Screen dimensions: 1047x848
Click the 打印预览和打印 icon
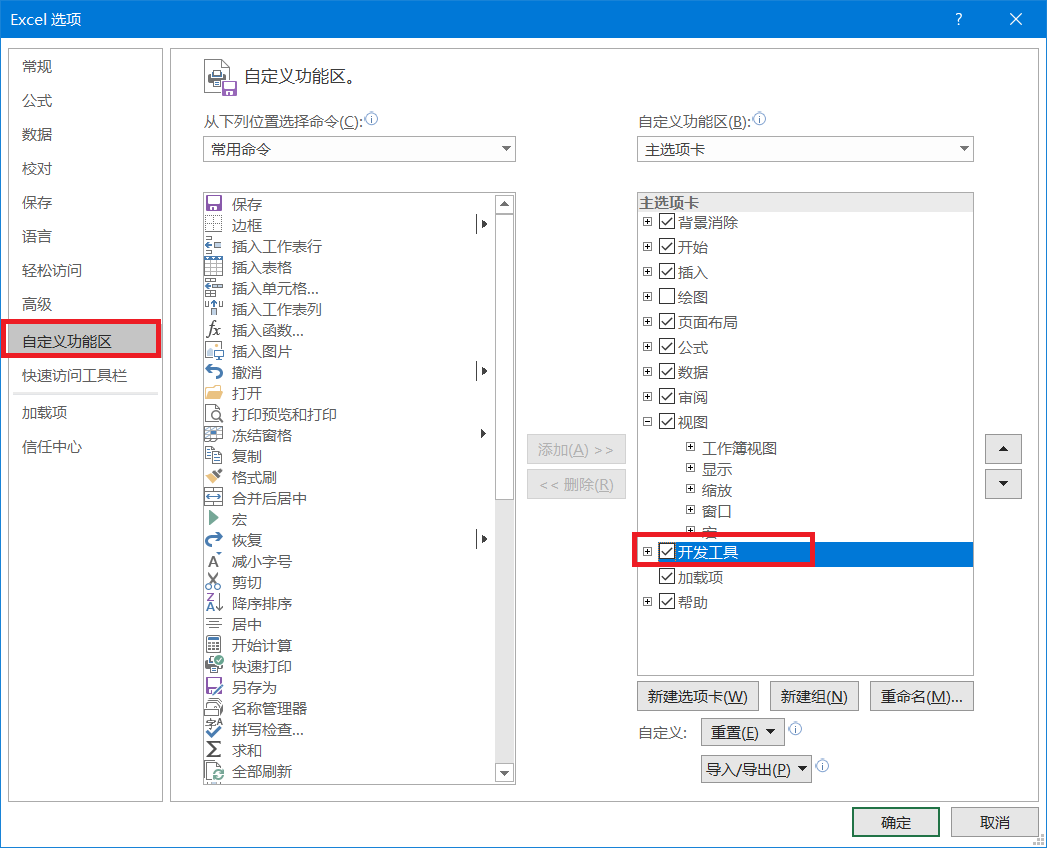click(x=214, y=414)
